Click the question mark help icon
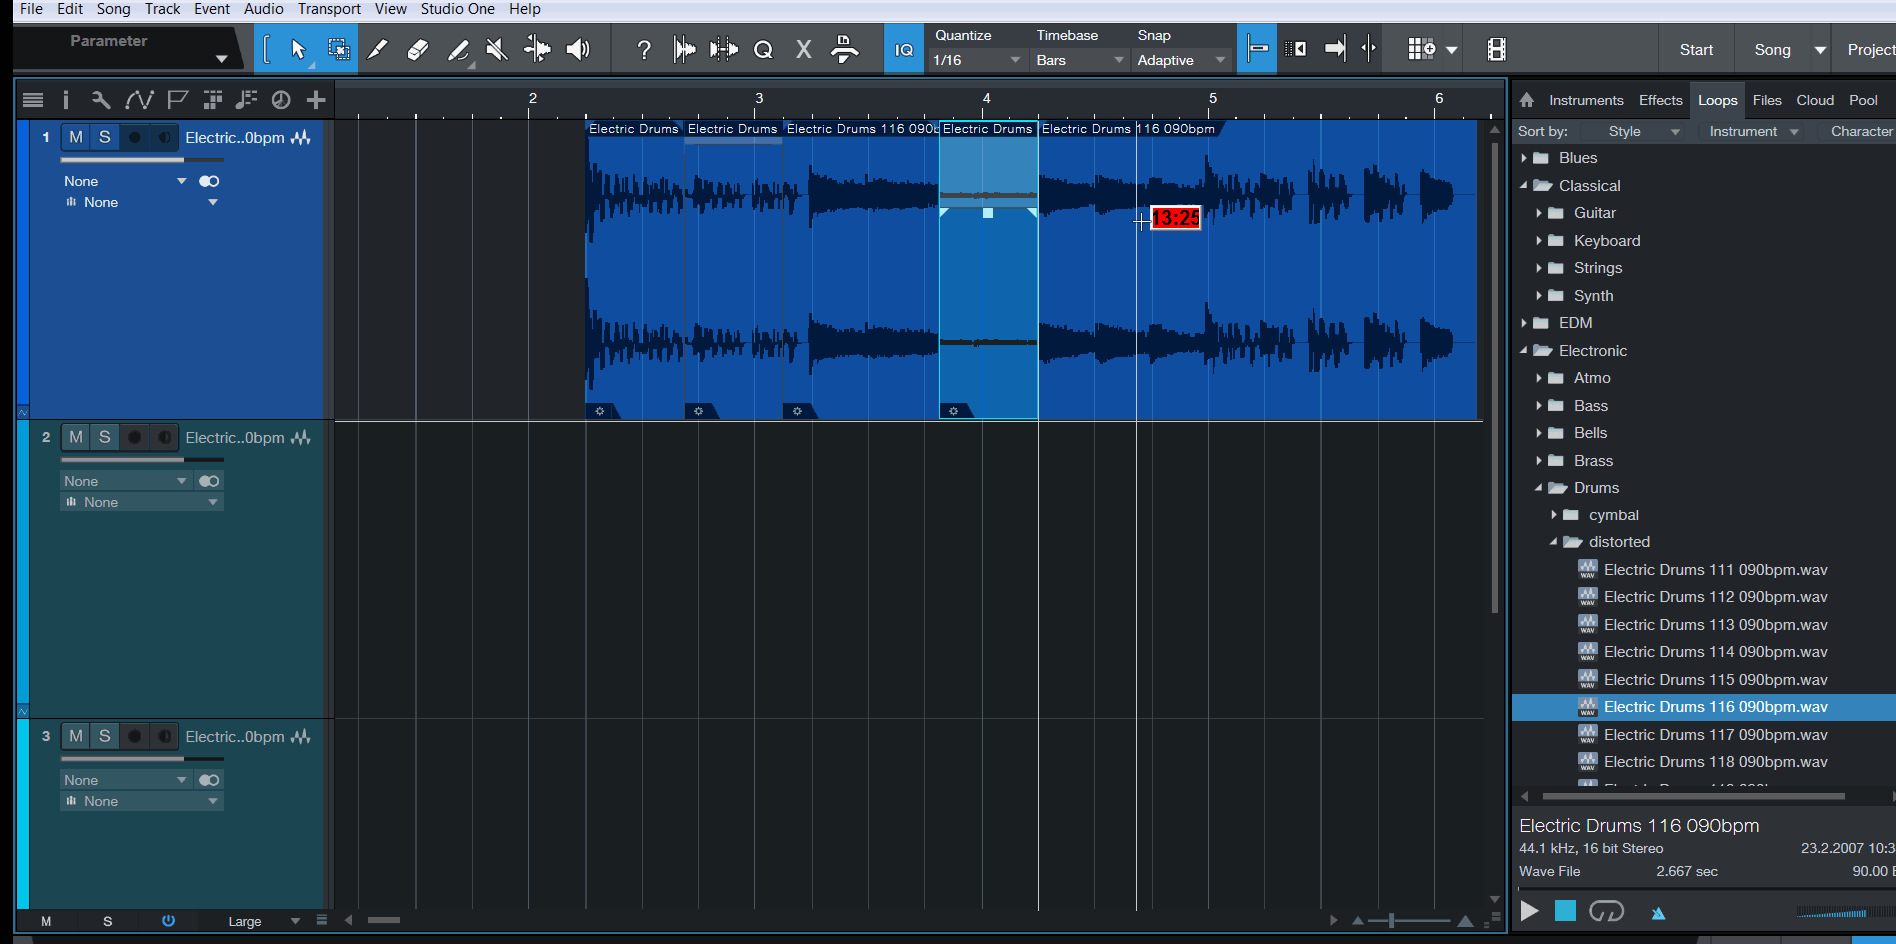The height and width of the screenshot is (944, 1896). (644, 49)
